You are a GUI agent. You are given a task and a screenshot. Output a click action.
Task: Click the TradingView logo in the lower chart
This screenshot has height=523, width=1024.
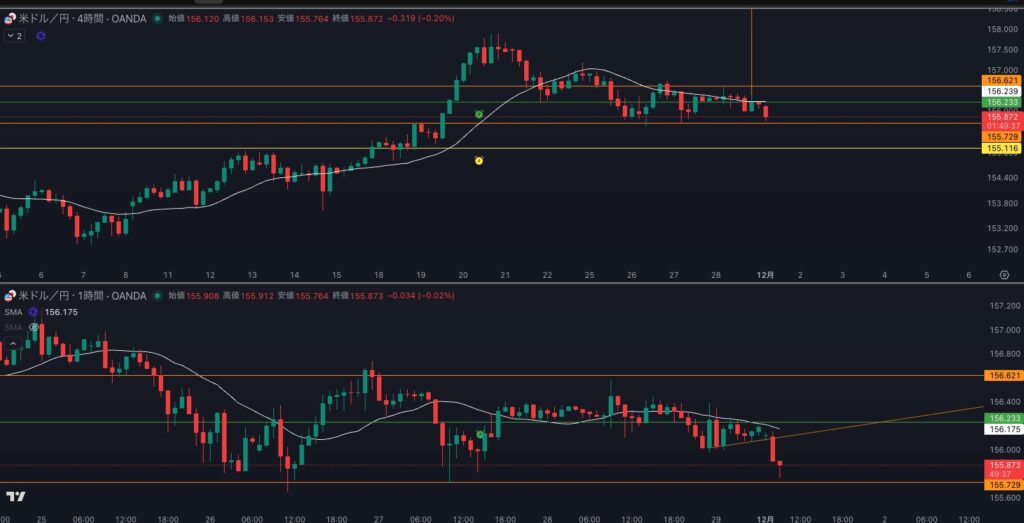click(x=15, y=496)
